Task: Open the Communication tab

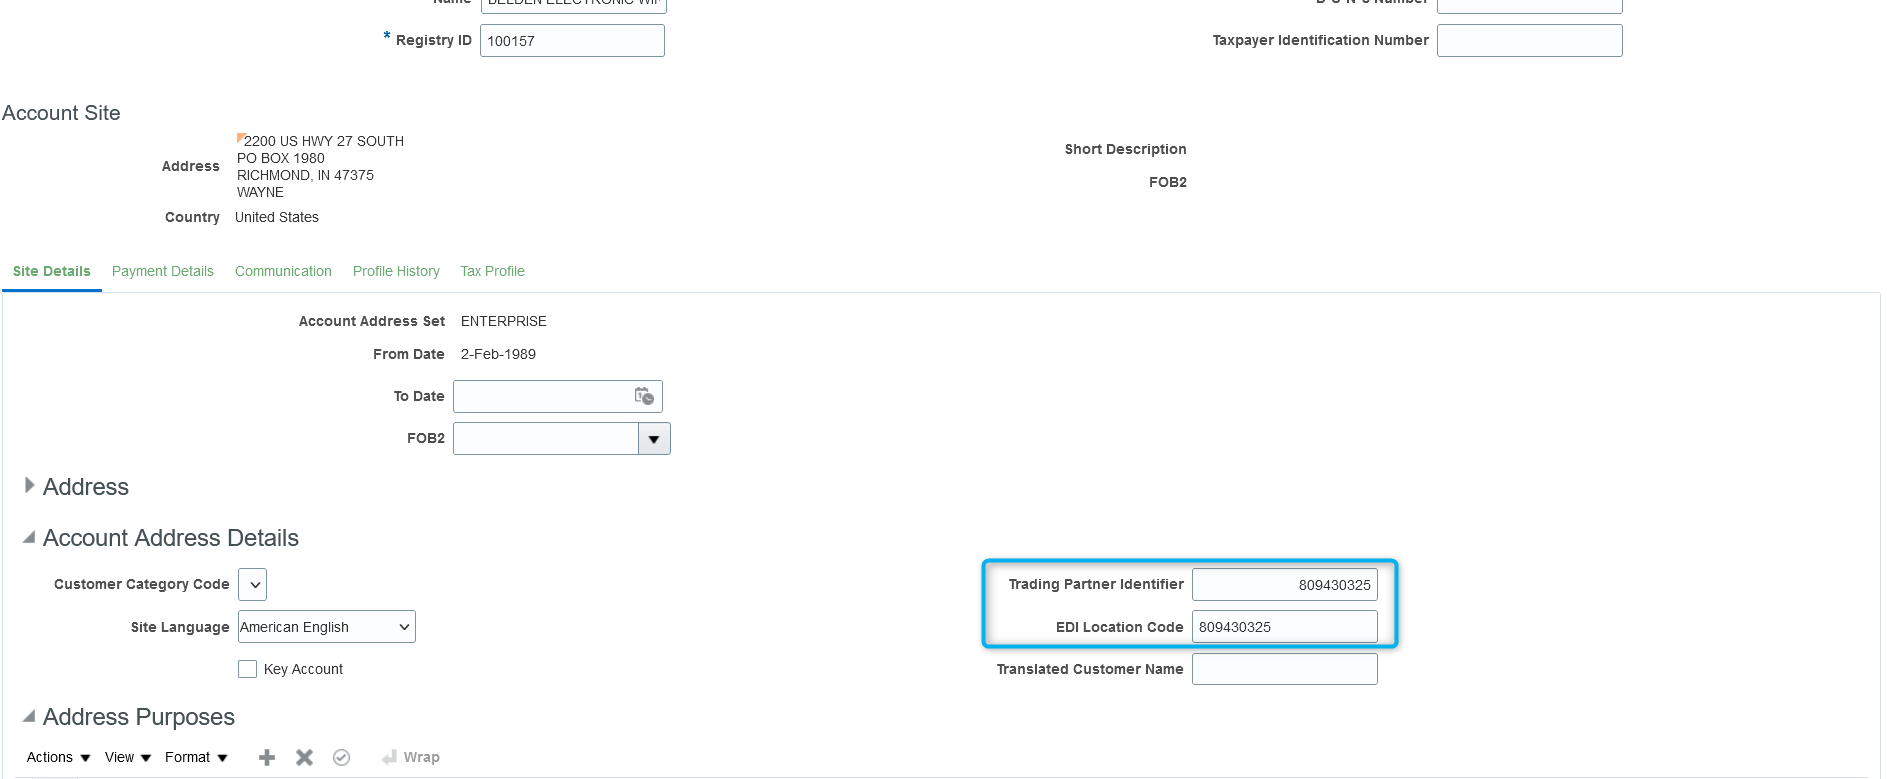Action: coord(283,271)
